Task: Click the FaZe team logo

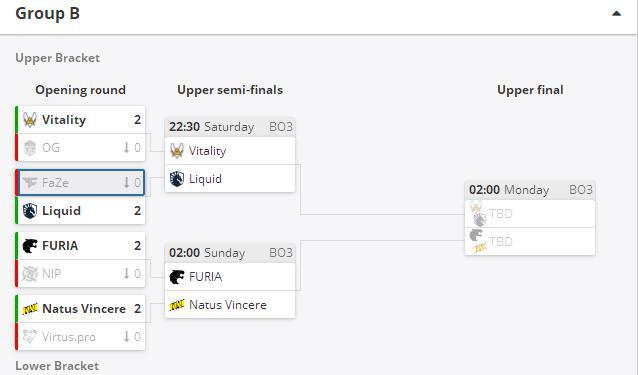Action: pos(30,183)
